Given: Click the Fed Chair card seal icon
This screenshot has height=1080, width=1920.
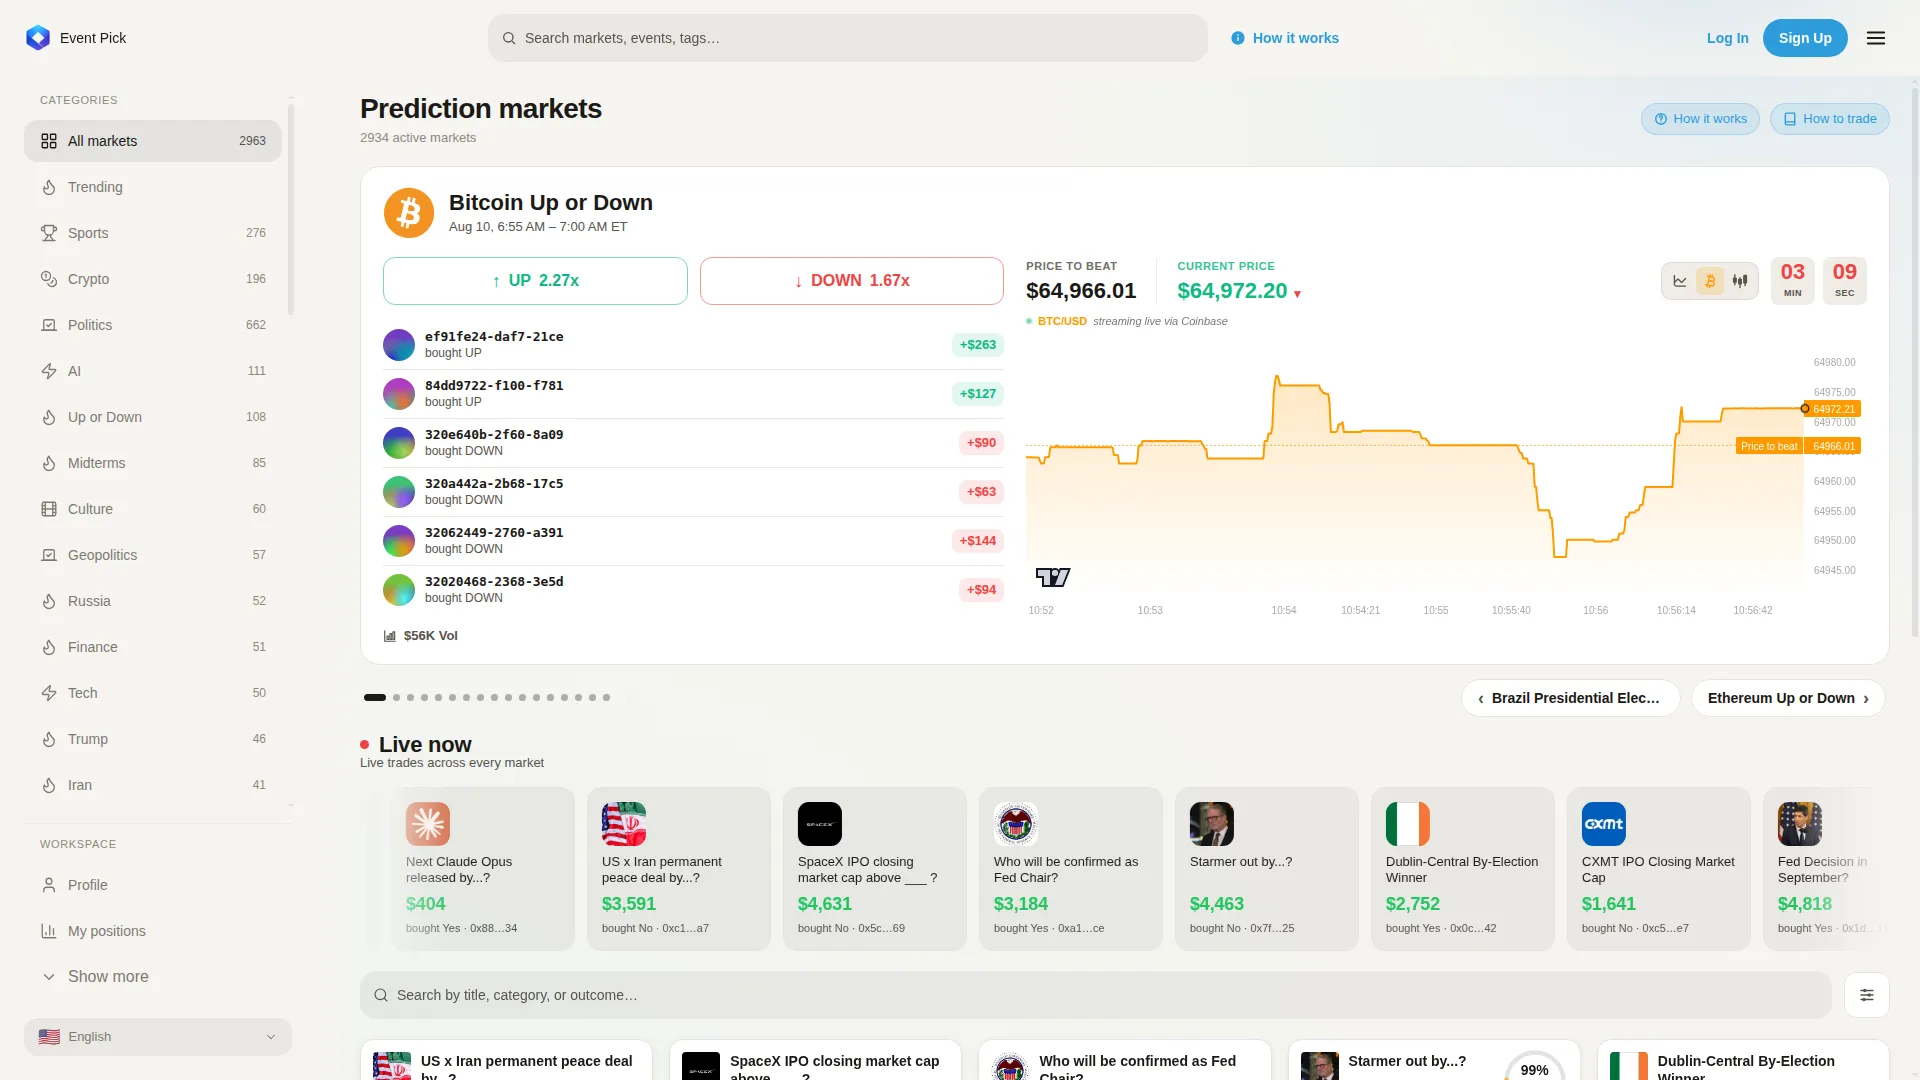Looking at the screenshot, I should (1016, 824).
